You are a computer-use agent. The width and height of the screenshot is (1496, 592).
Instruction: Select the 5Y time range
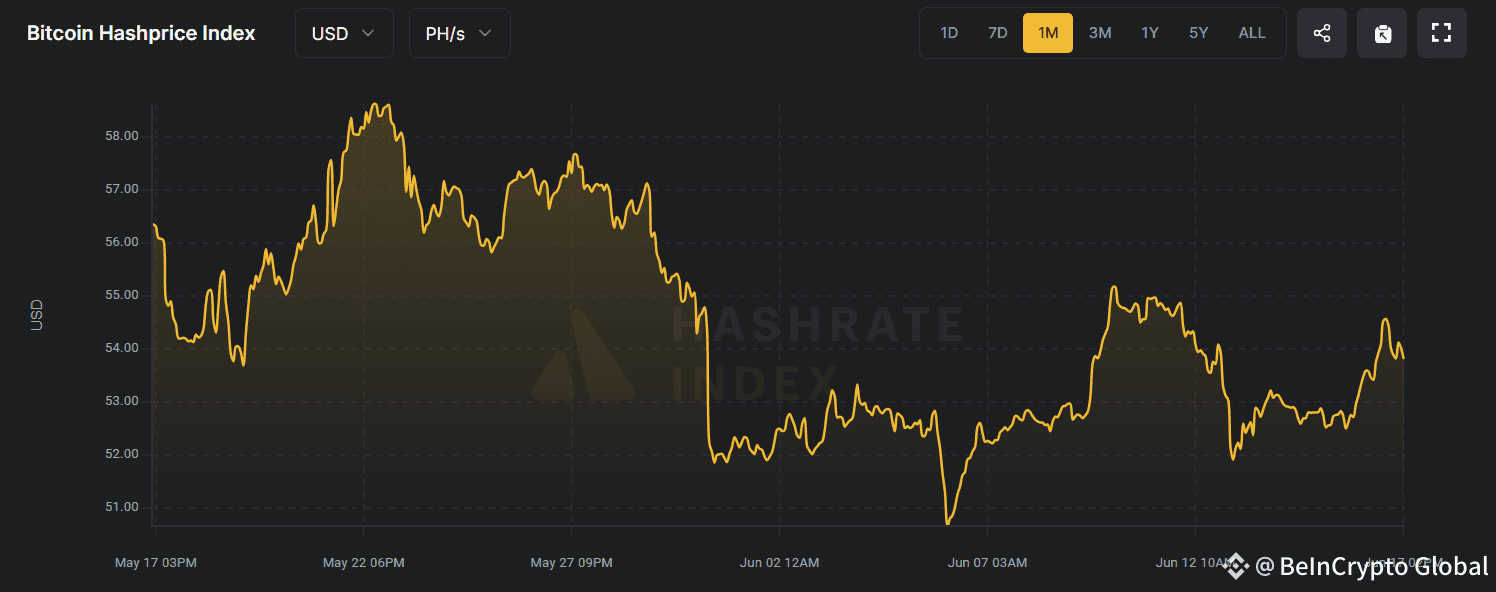(1199, 33)
